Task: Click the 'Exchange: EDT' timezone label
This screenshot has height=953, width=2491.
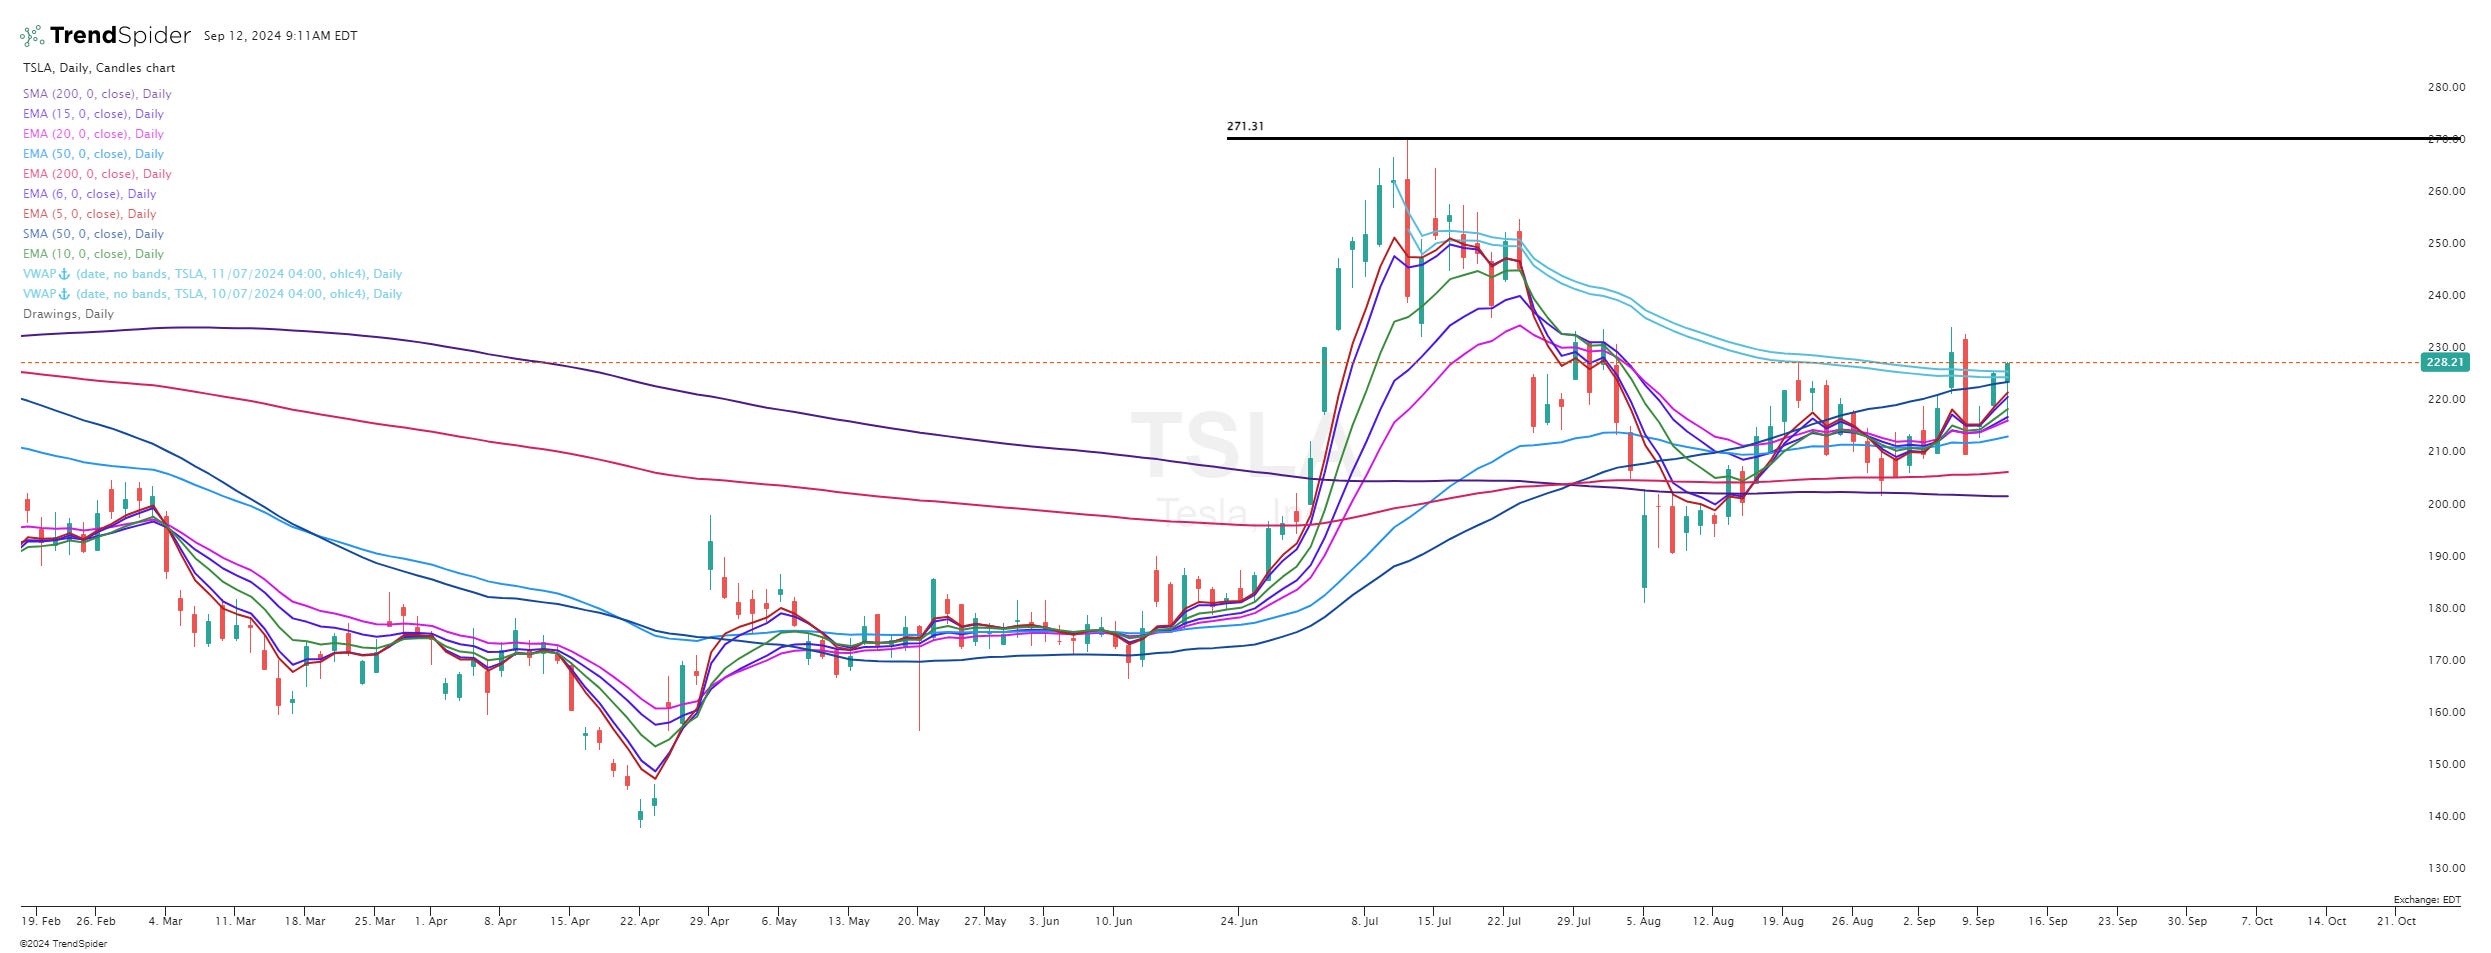Action: point(2427,900)
